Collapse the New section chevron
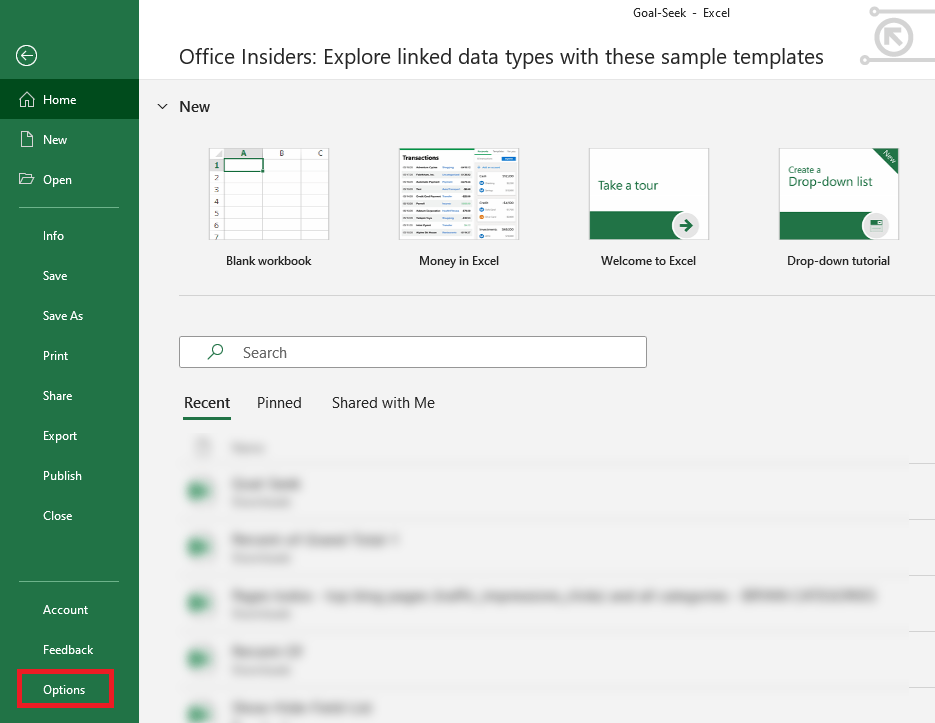The width and height of the screenshot is (935, 723). [162, 106]
